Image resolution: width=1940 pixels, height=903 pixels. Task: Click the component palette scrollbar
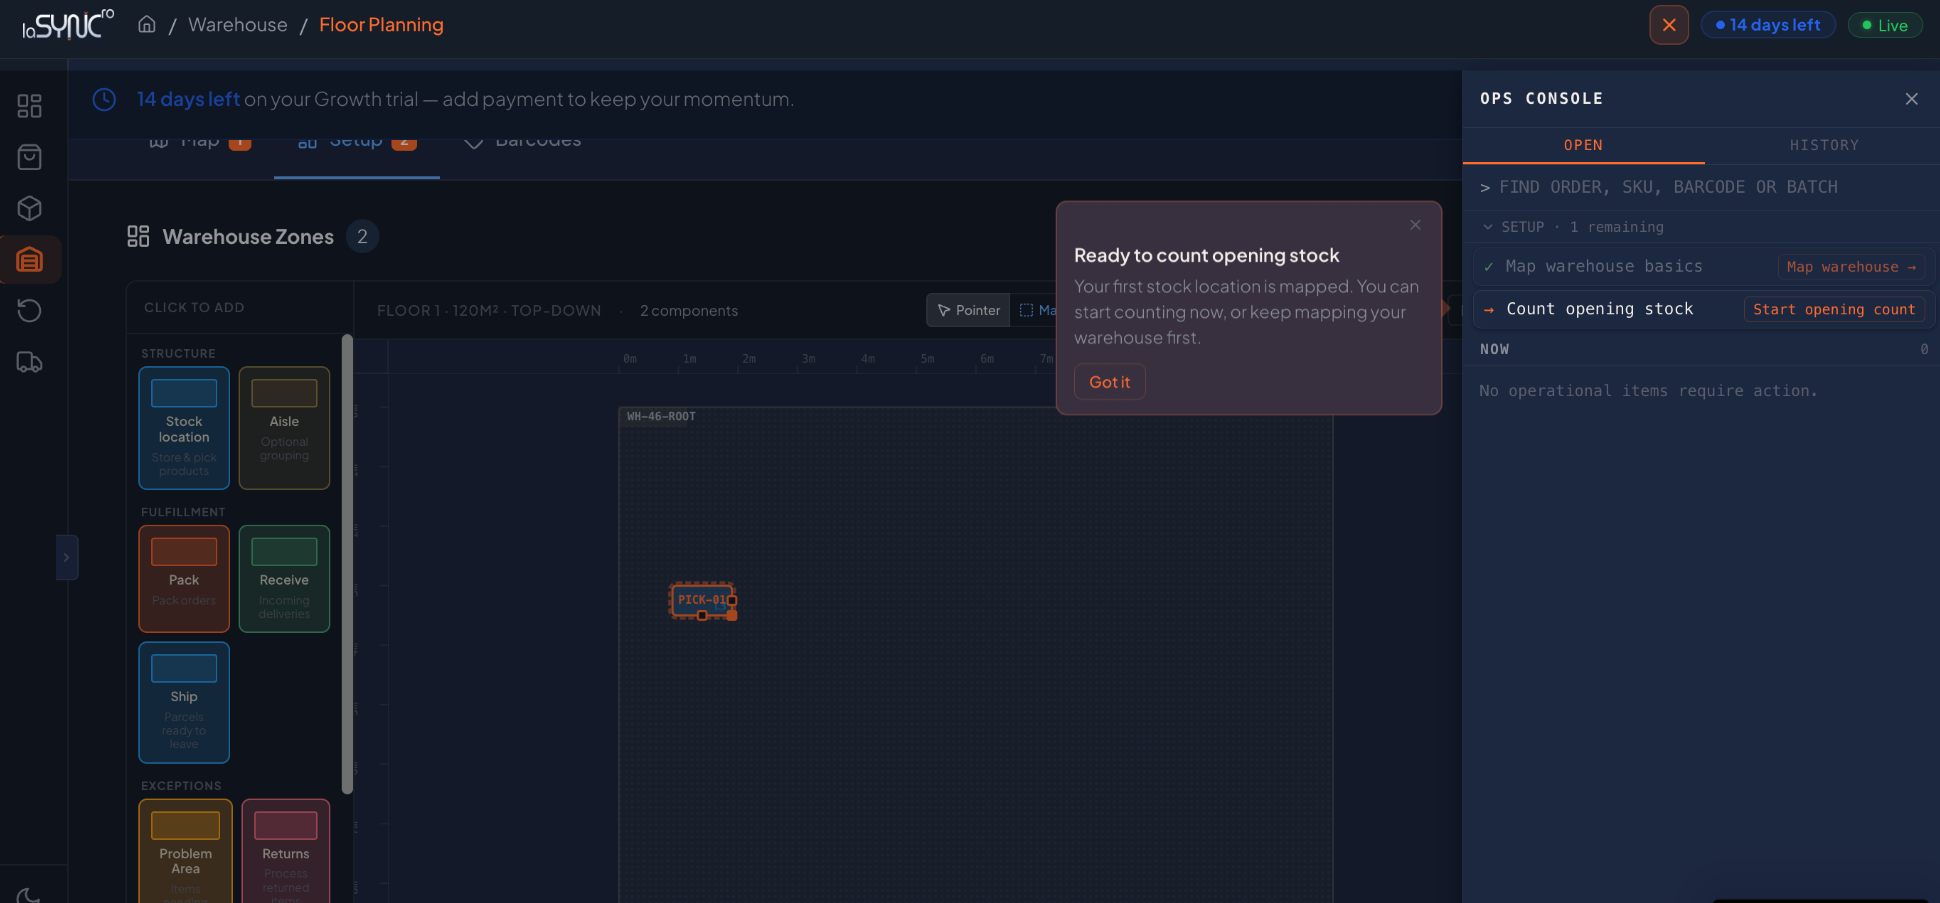point(347,564)
